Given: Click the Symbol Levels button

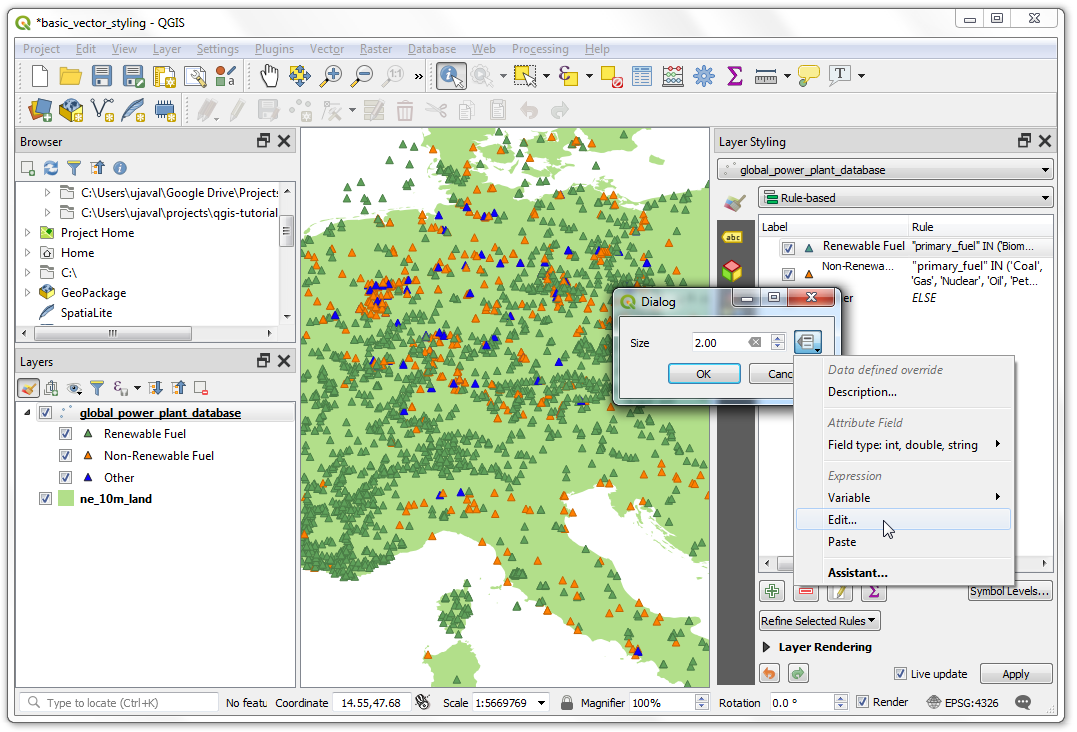Looking at the screenshot, I should click(x=1010, y=591).
